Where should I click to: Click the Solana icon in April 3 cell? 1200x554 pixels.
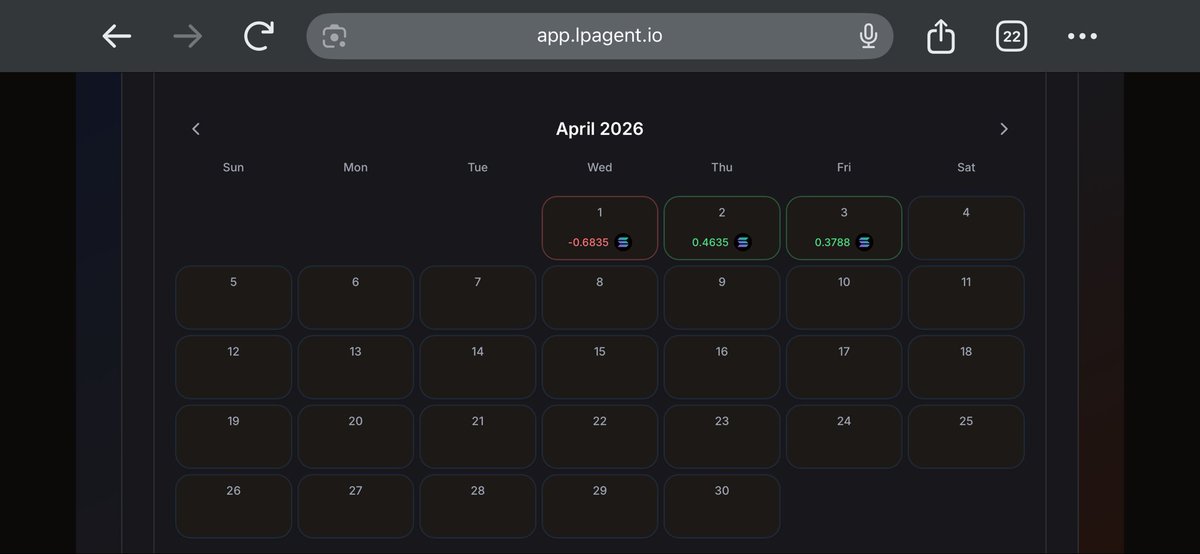[865, 242]
